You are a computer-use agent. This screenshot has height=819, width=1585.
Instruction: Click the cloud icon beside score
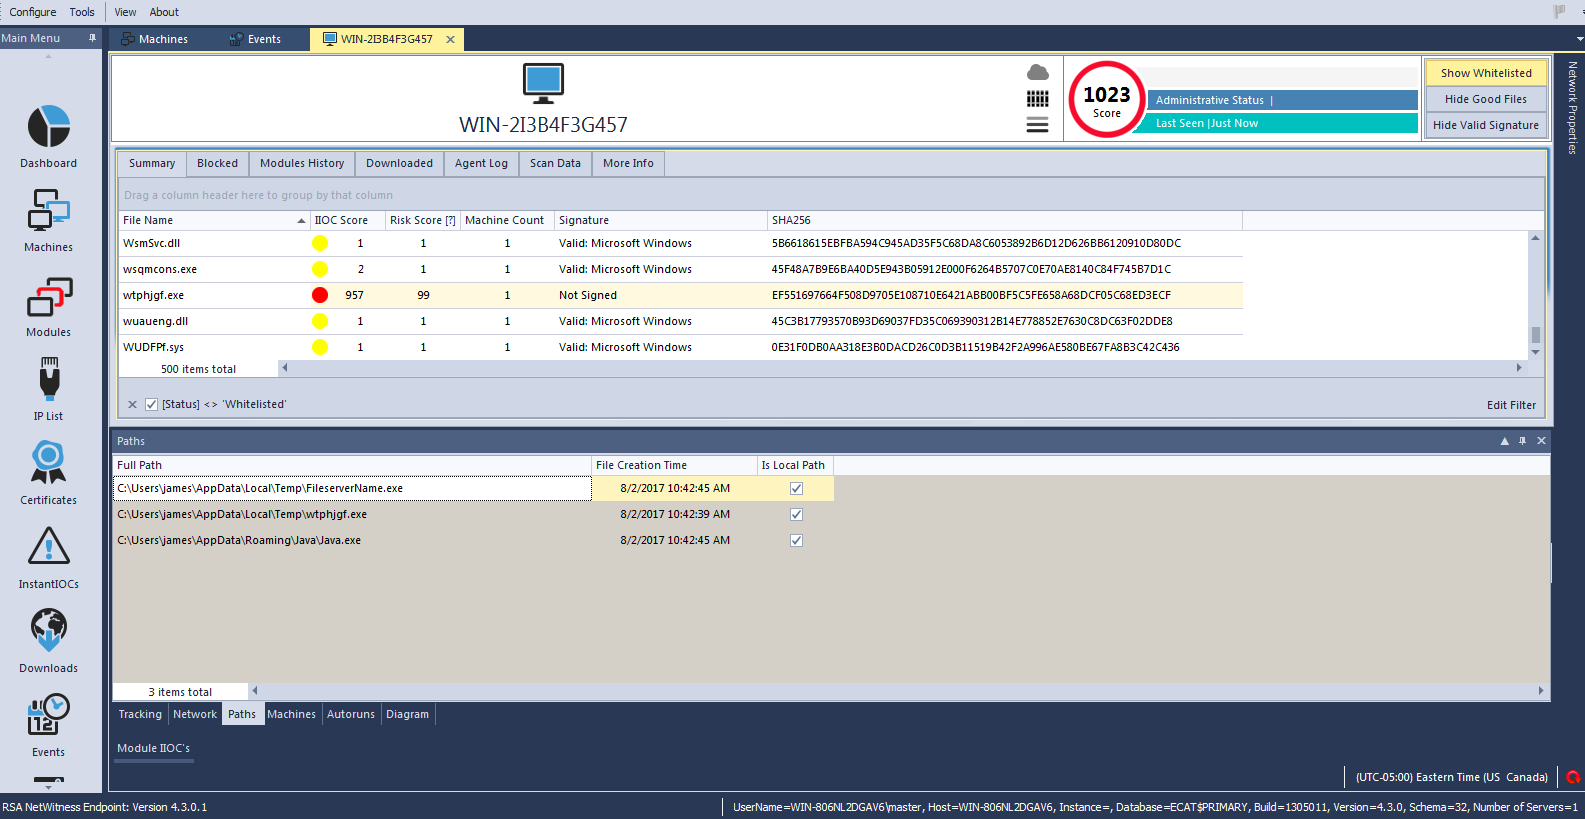(1038, 72)
